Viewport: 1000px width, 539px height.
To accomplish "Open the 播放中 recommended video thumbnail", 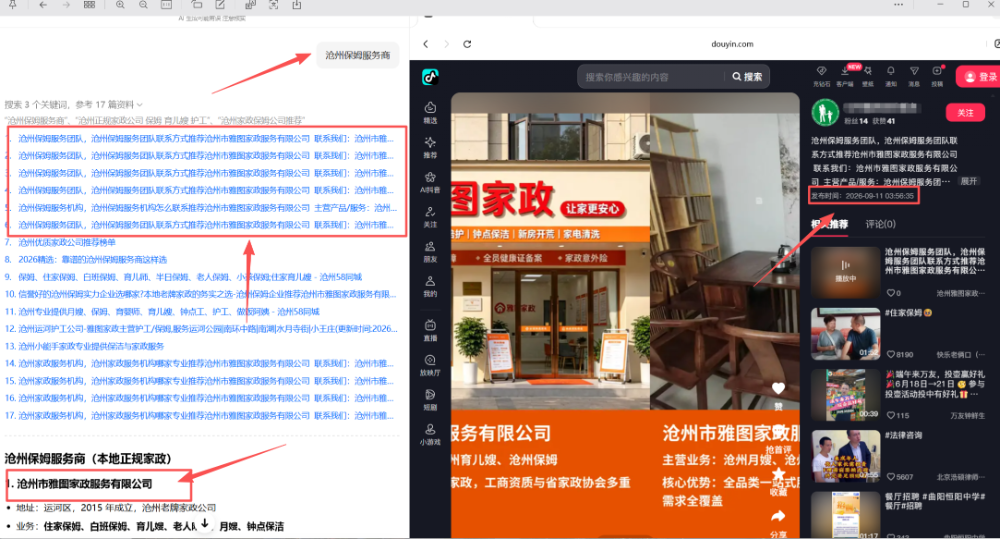I will point(845,272).
